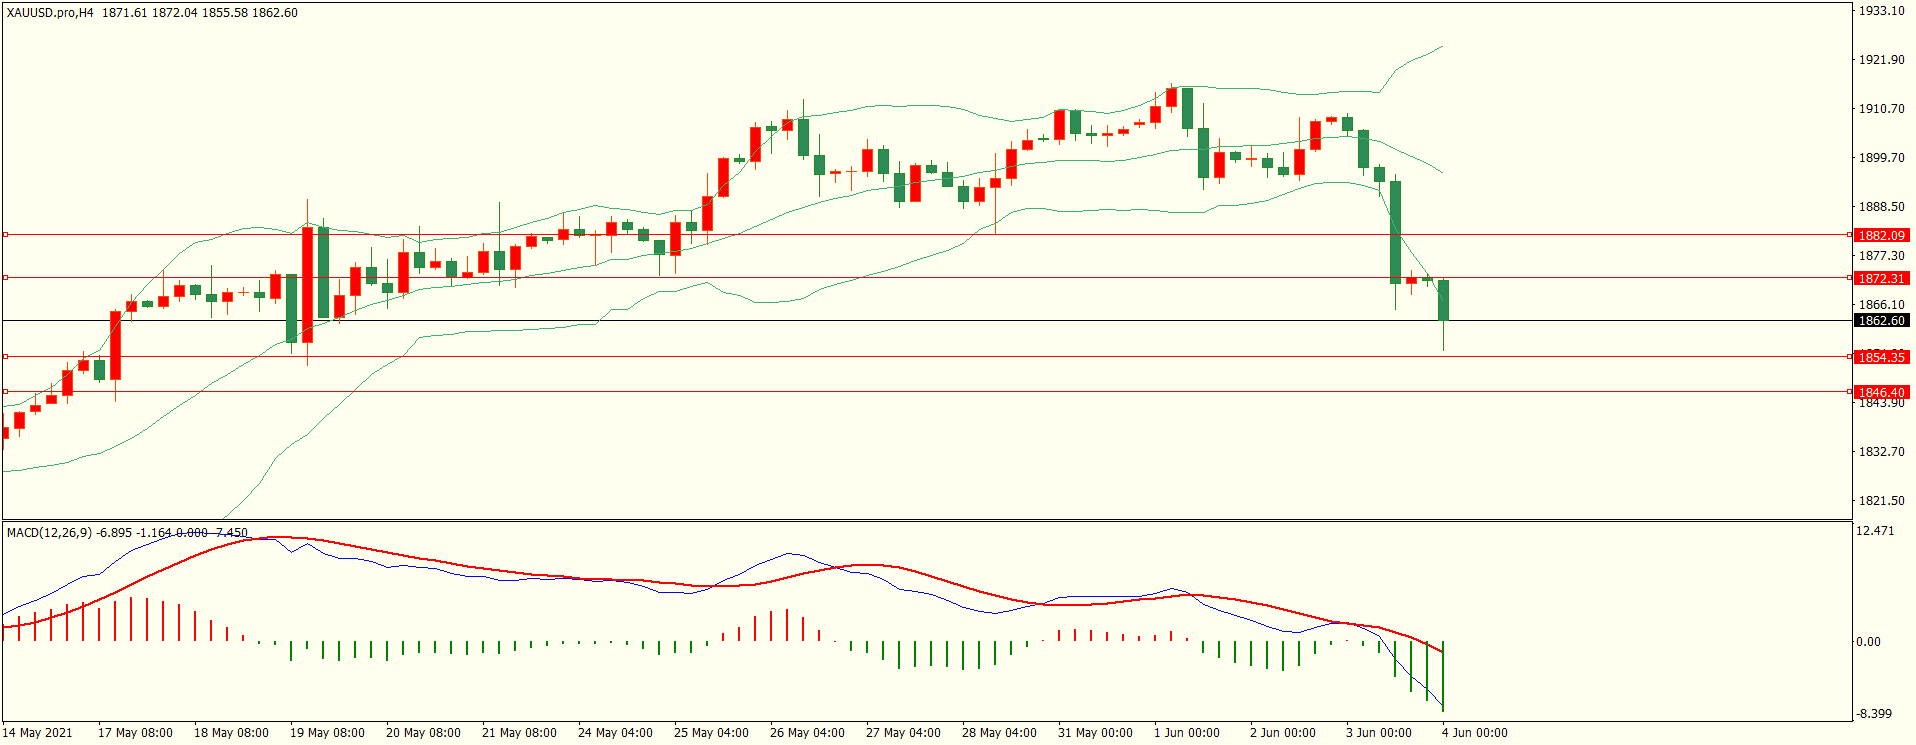Viewport: 1916px width, 745px height.
Task: Click the XAUUSD.pro,H4 chart title text
Action: [50, 13]
